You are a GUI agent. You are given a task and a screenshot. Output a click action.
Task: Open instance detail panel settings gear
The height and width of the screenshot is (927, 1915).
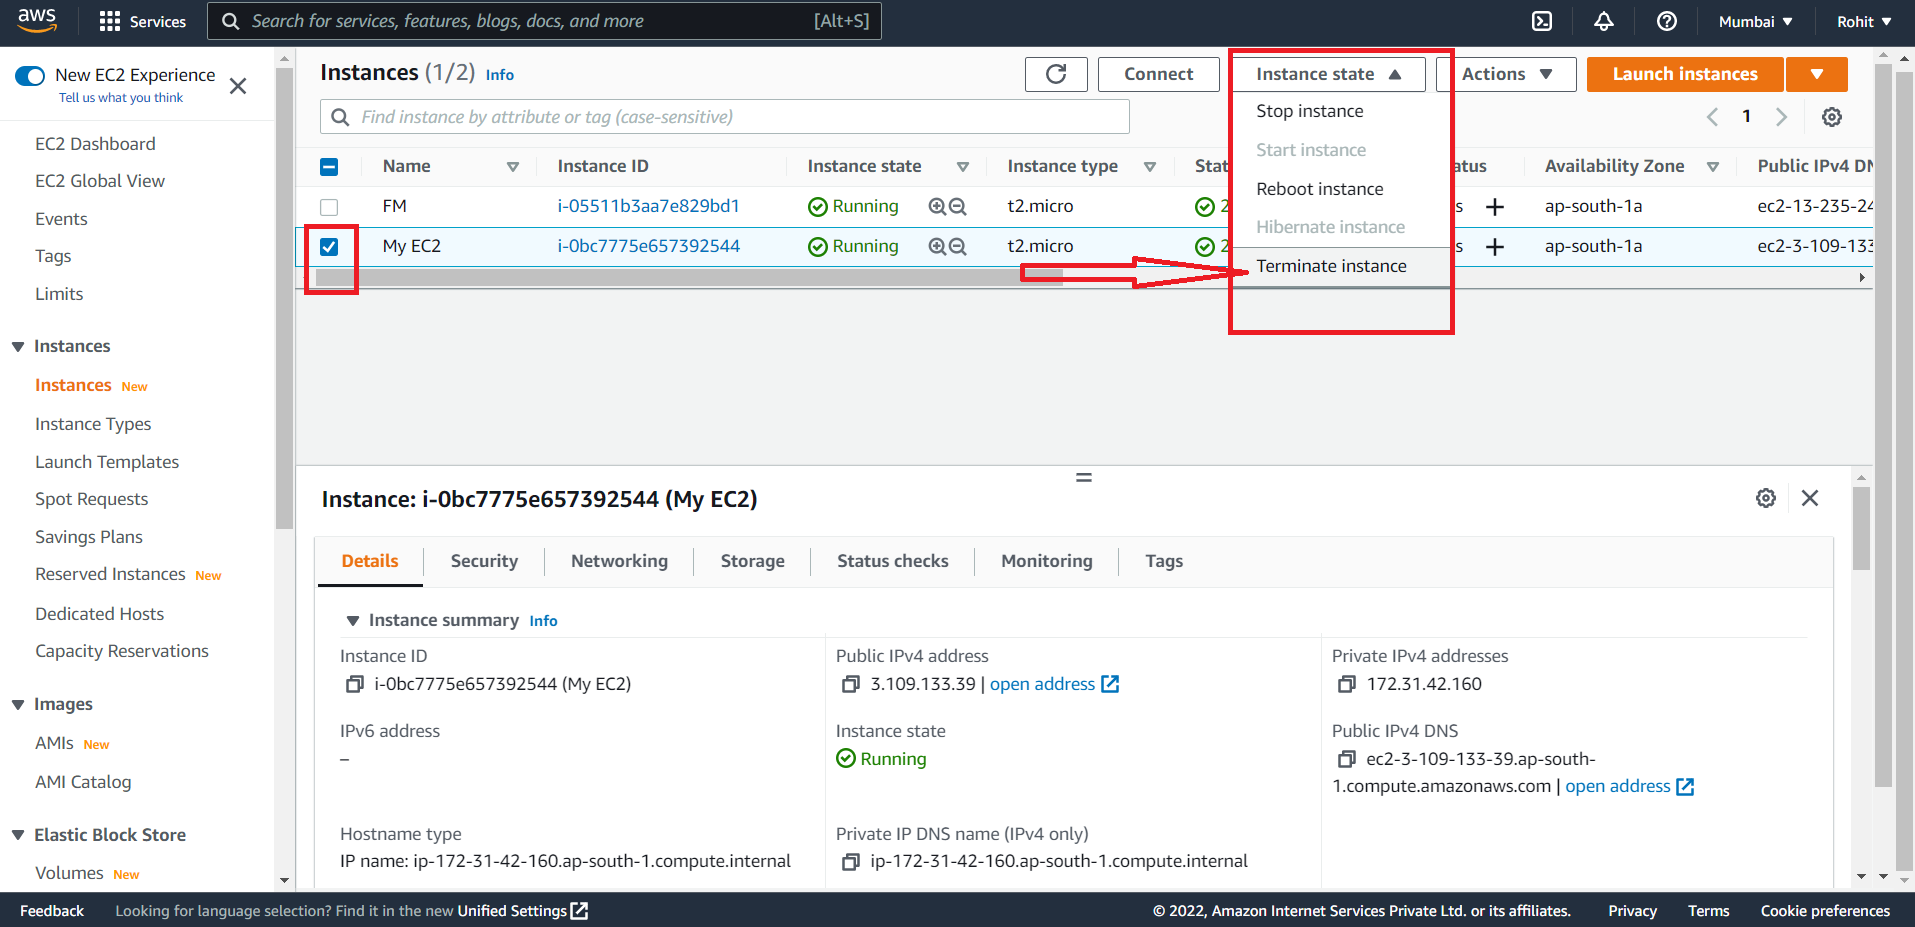[x=1766, y=498]
